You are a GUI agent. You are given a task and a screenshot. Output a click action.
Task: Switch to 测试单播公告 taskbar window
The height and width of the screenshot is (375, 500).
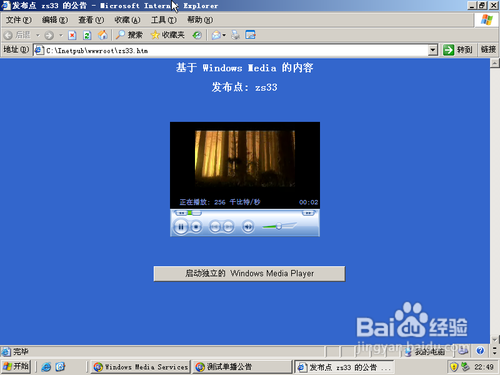[x=242, y=367]
